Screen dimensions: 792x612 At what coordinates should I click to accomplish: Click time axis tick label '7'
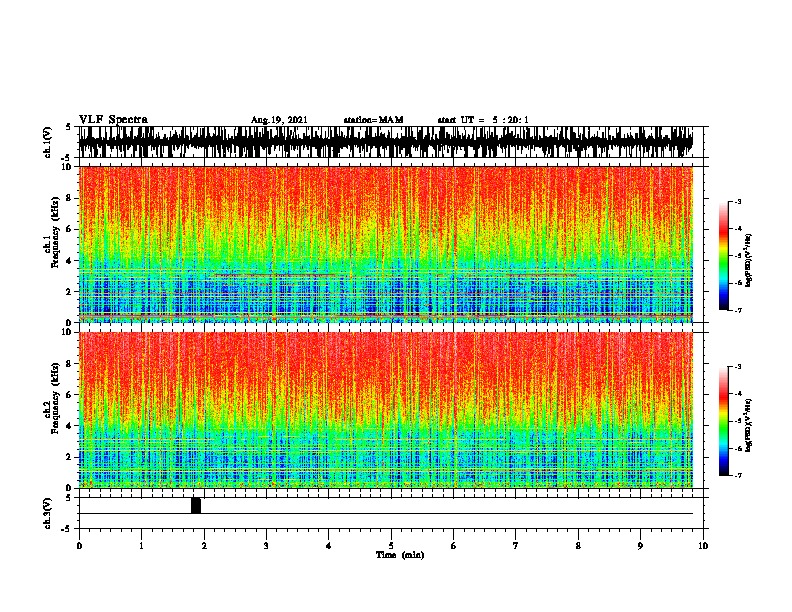516,546
